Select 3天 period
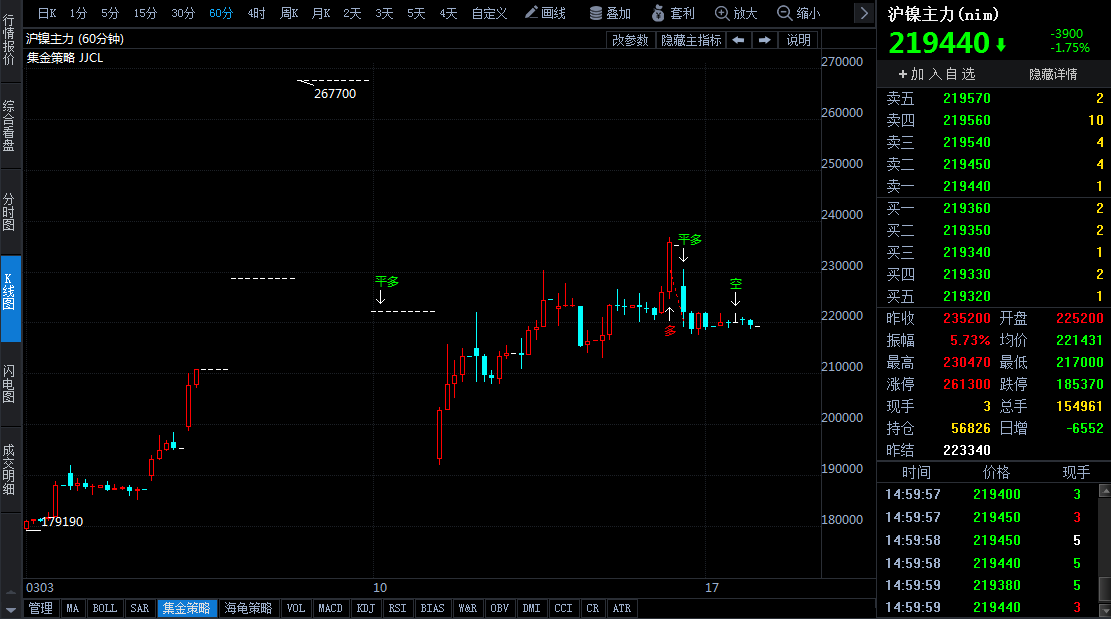Viewport: 1111px width, 619px height. (x=384, y=13)
